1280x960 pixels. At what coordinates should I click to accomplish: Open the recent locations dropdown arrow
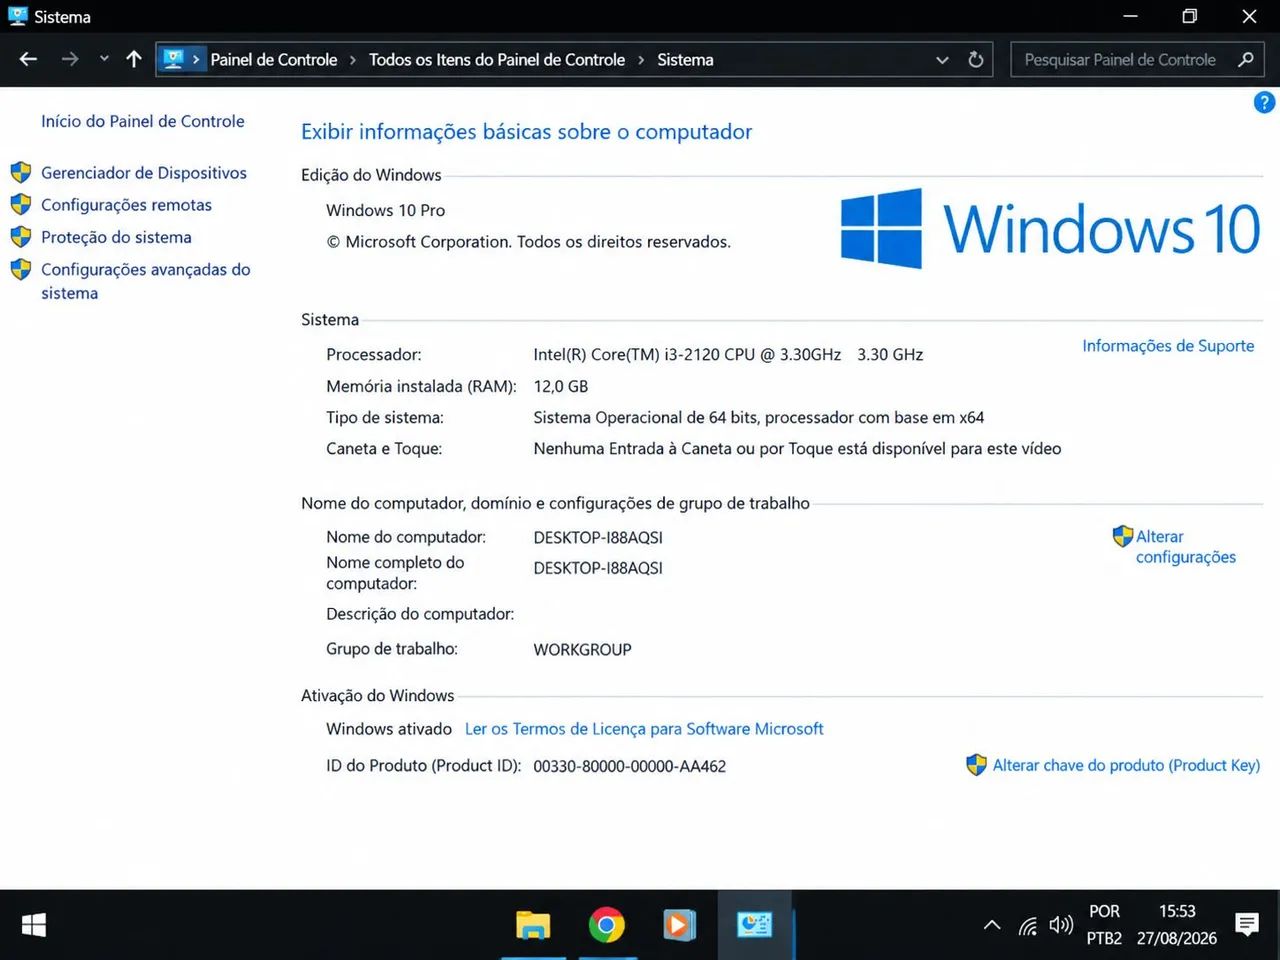point(104,59)
